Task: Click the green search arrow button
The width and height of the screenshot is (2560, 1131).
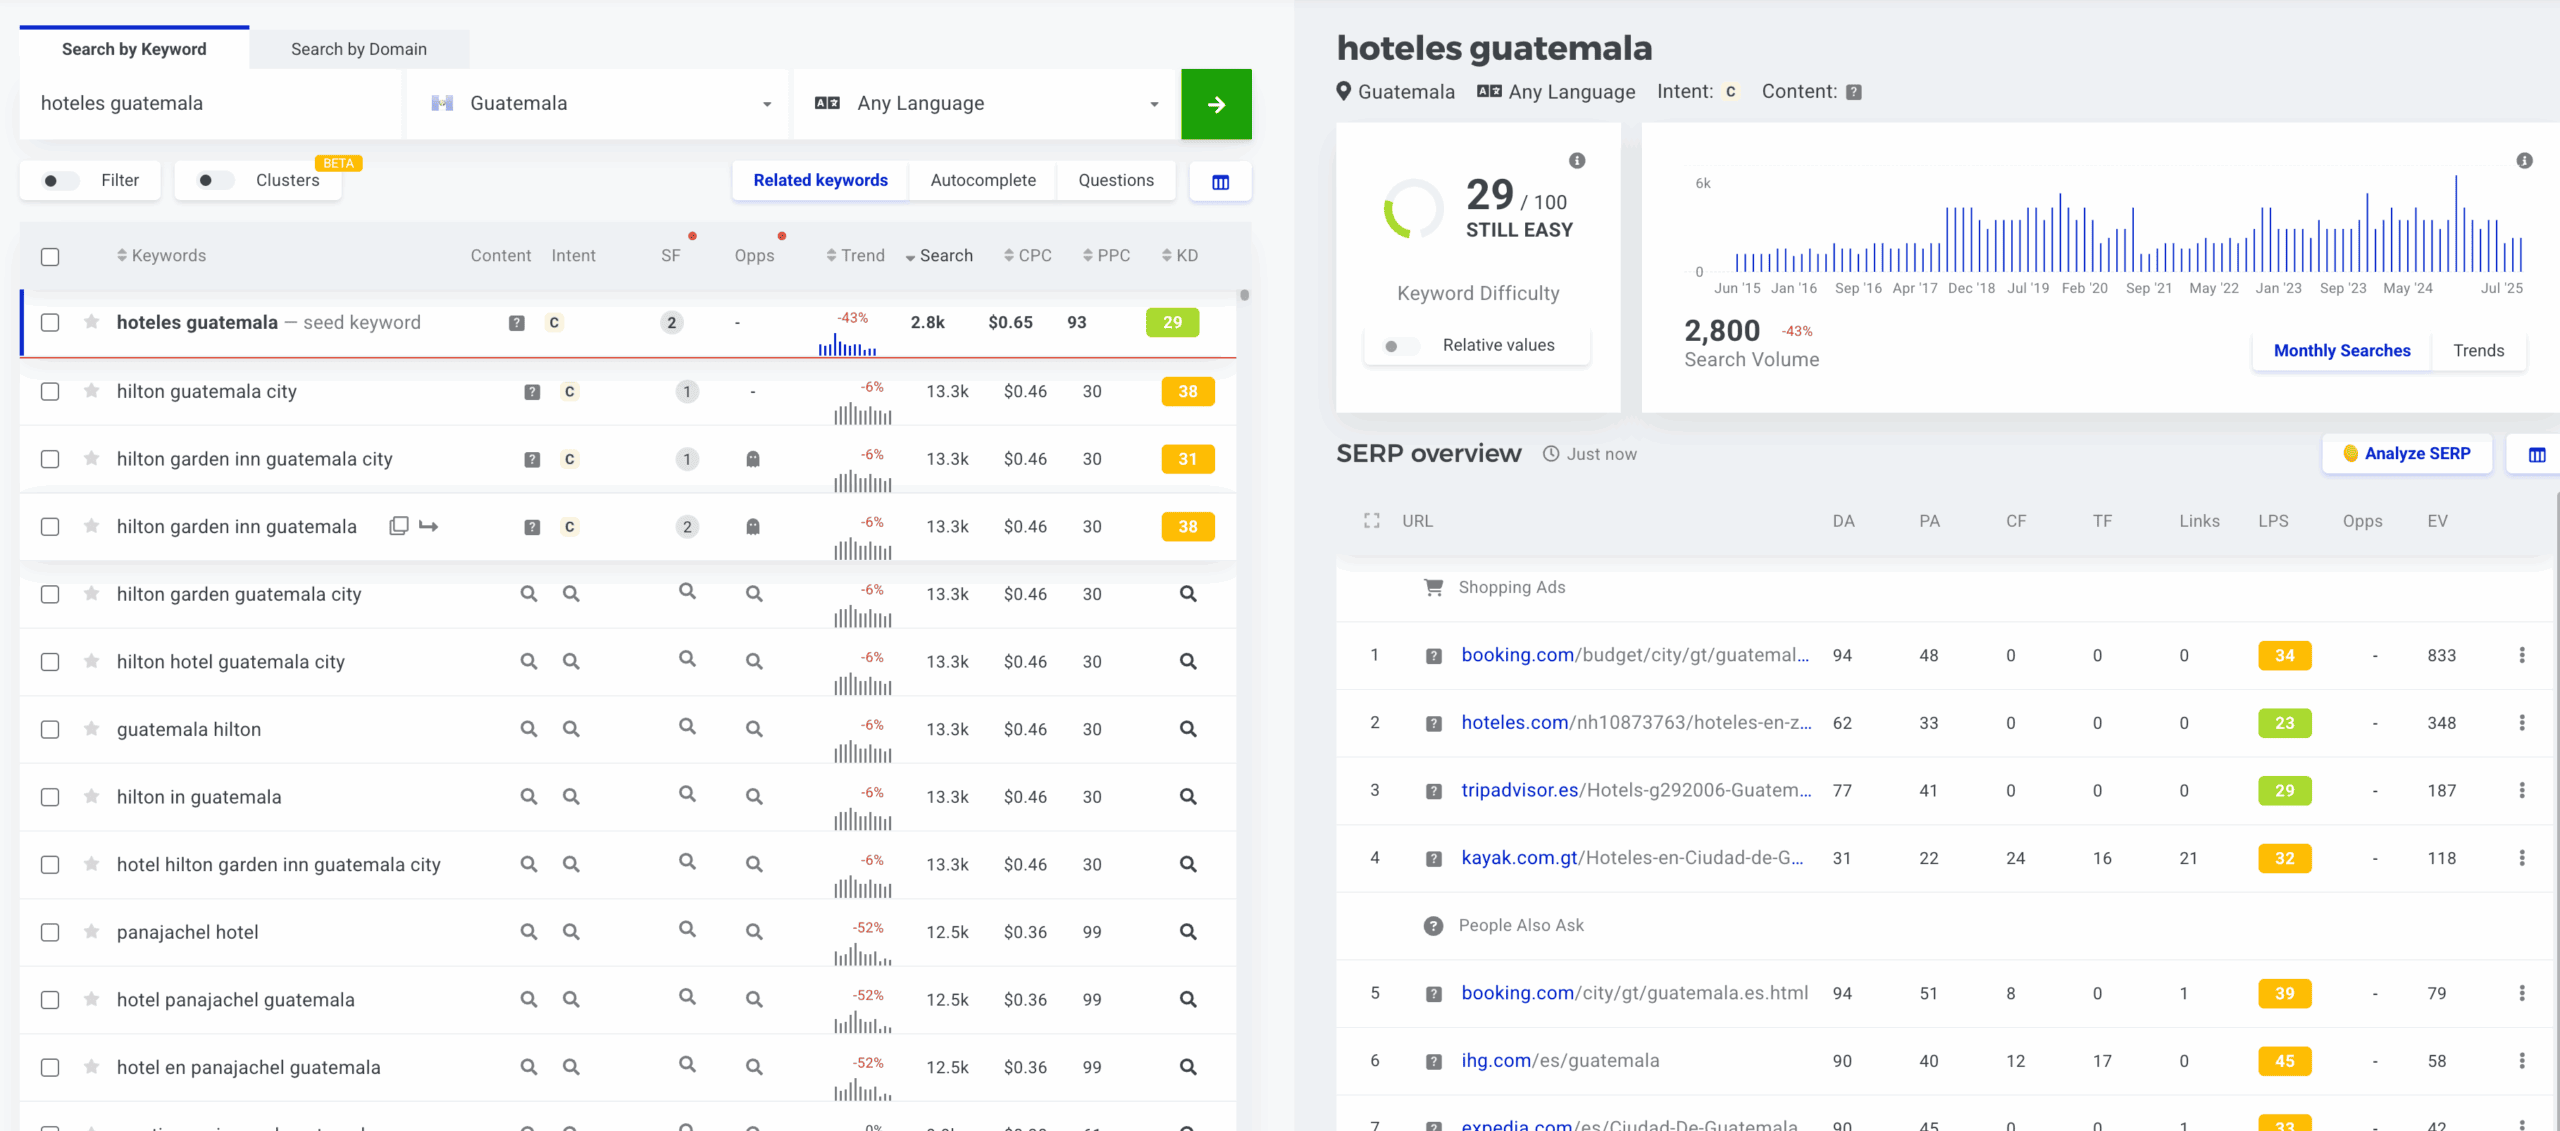Action: click(1216, 104)
